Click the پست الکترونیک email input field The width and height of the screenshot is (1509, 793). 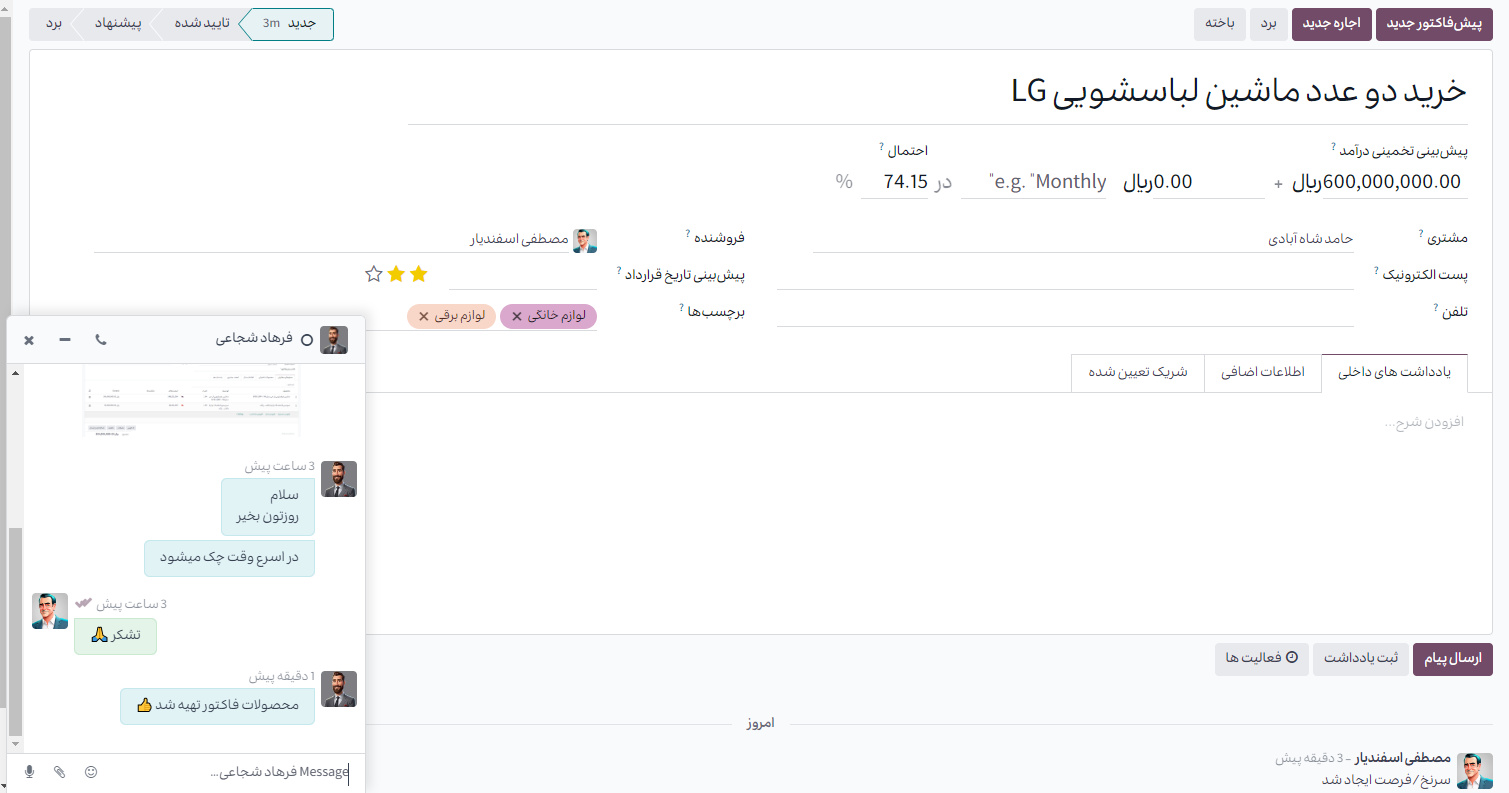pyautogui.click(x=1065, y=276)
